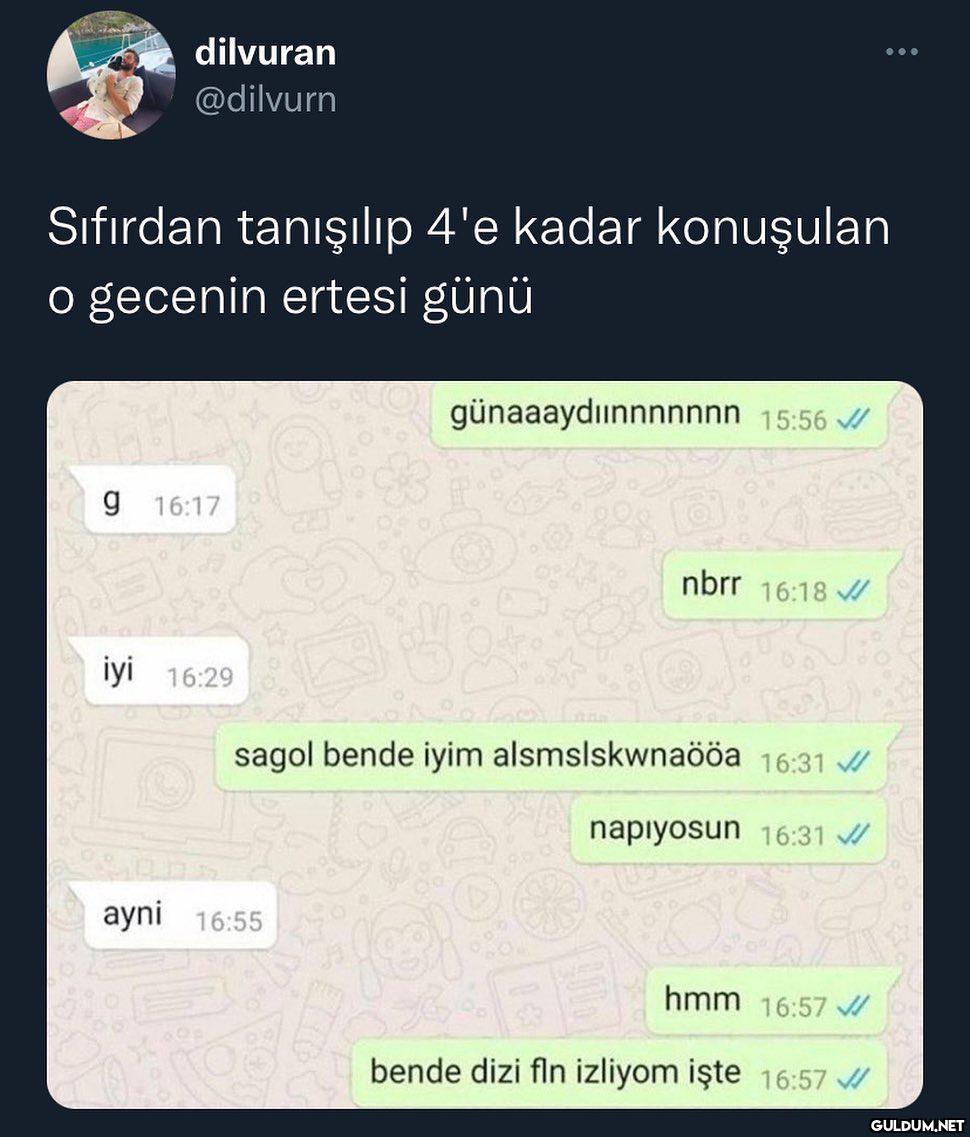Open the embedded WhatsApp chat screenshot
This screenshot has height=1137, width=970.
484,744
